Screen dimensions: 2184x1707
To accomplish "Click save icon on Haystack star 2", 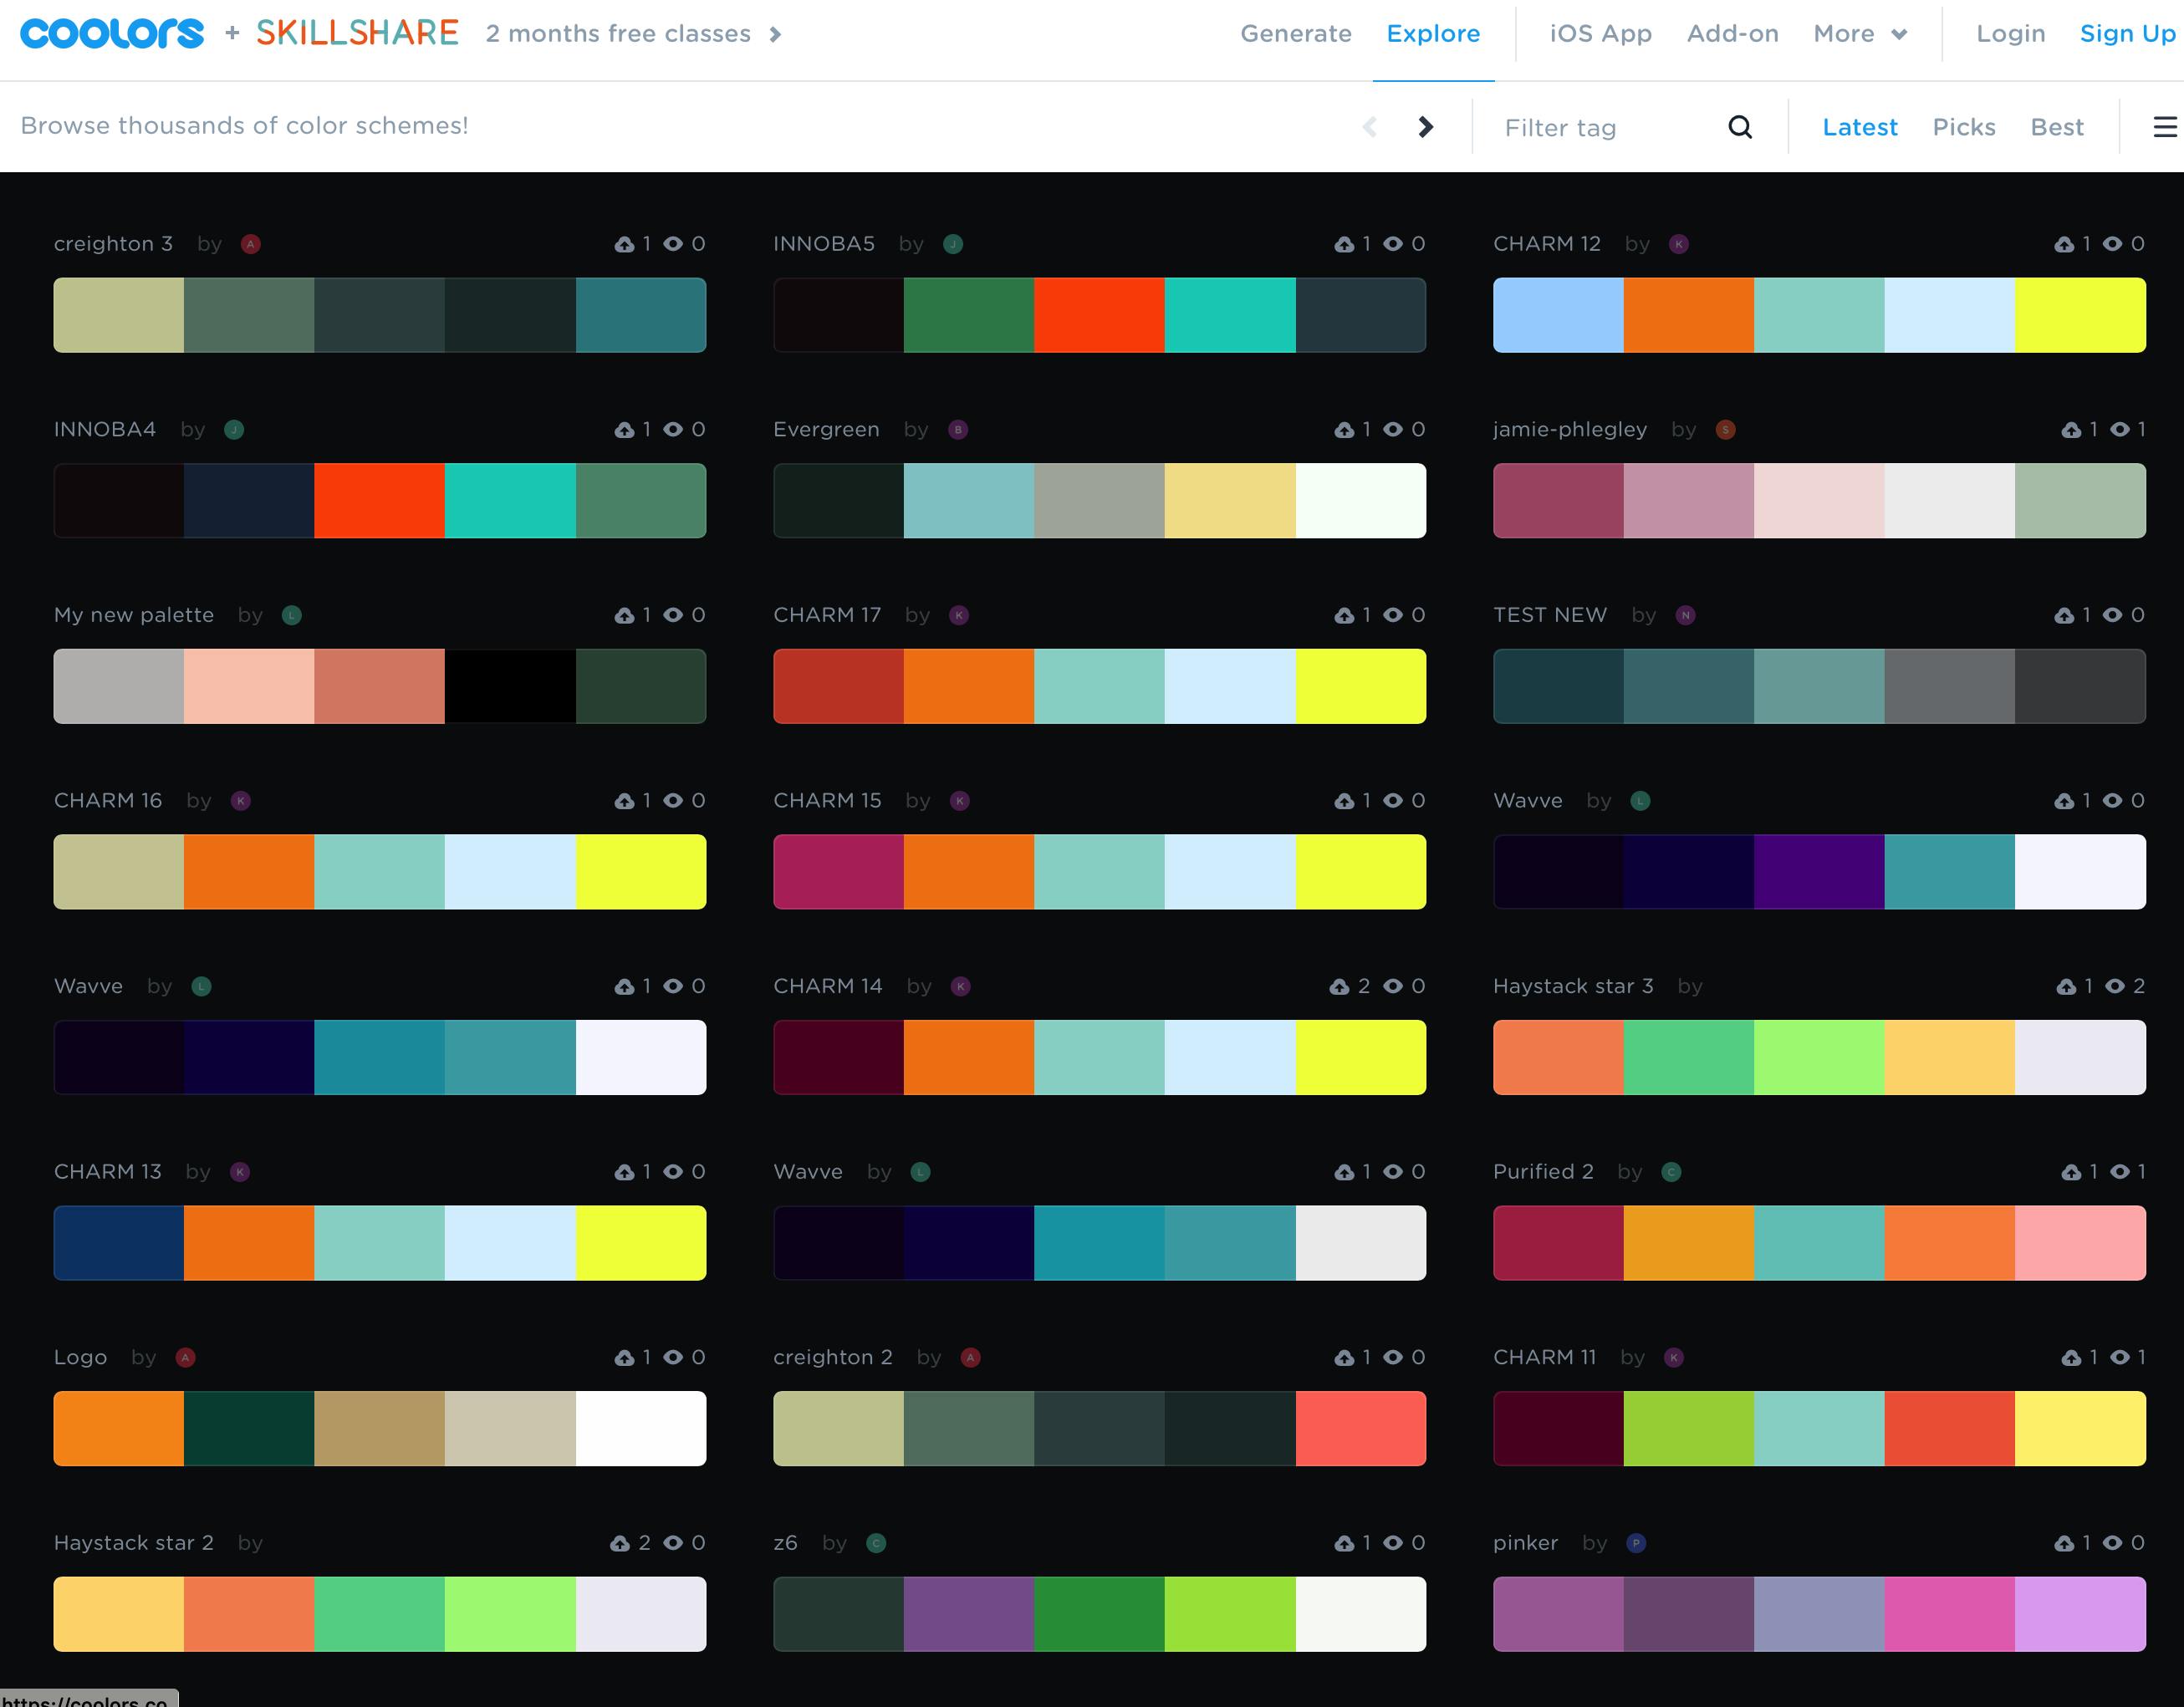I will pos(620,1543).
